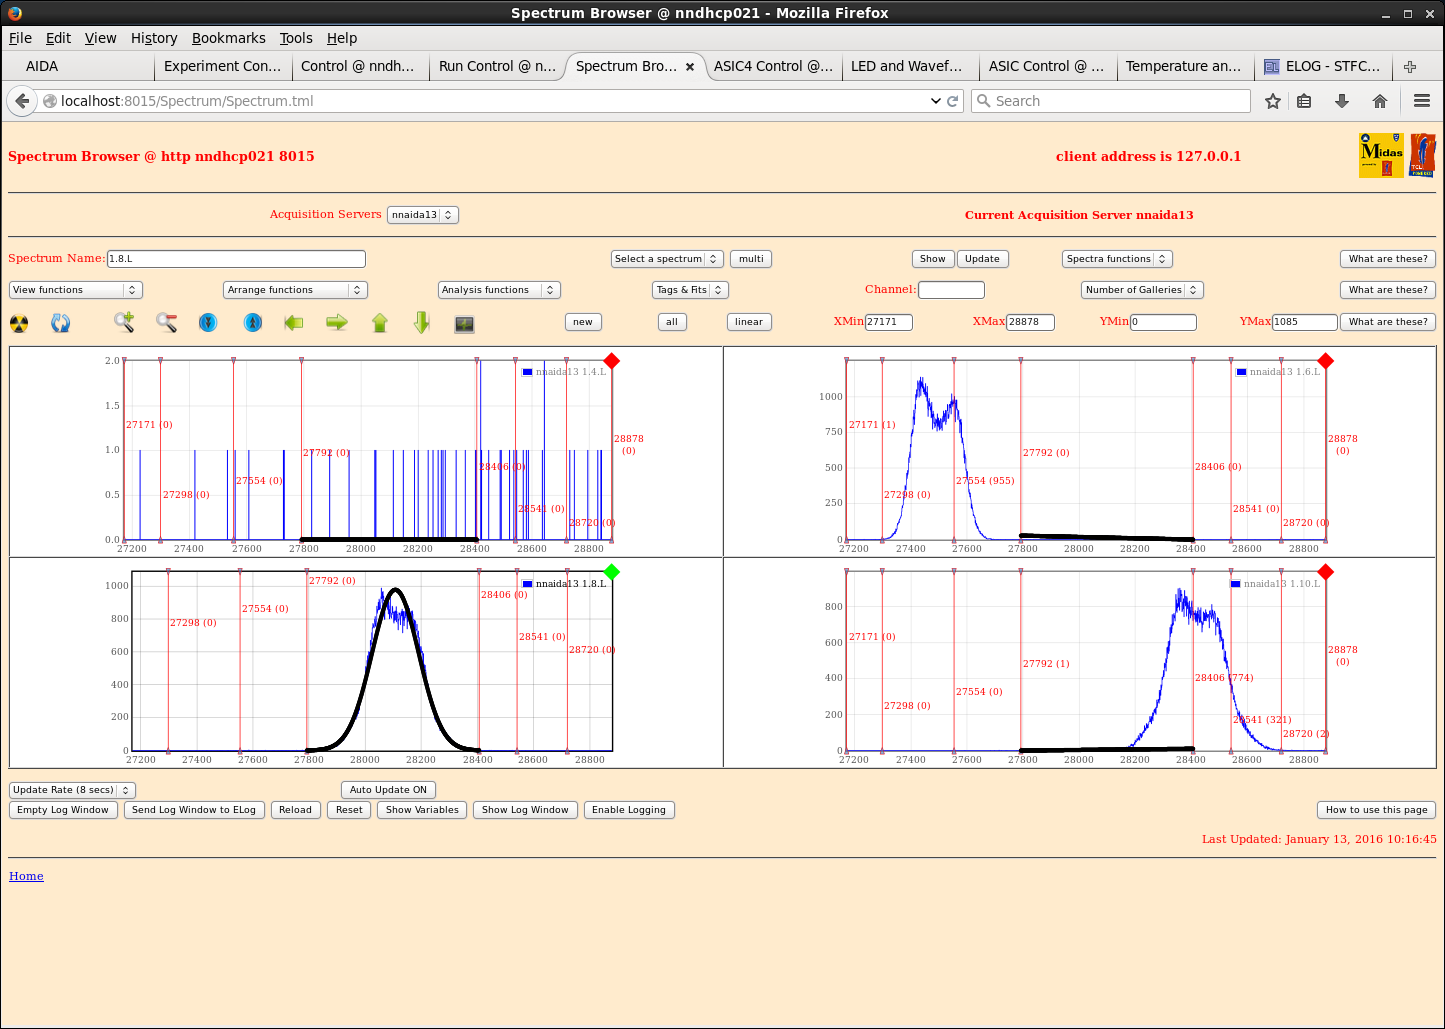
Task: Click the blue circular refresh arrows icon
Action: [x=61, y=323]
